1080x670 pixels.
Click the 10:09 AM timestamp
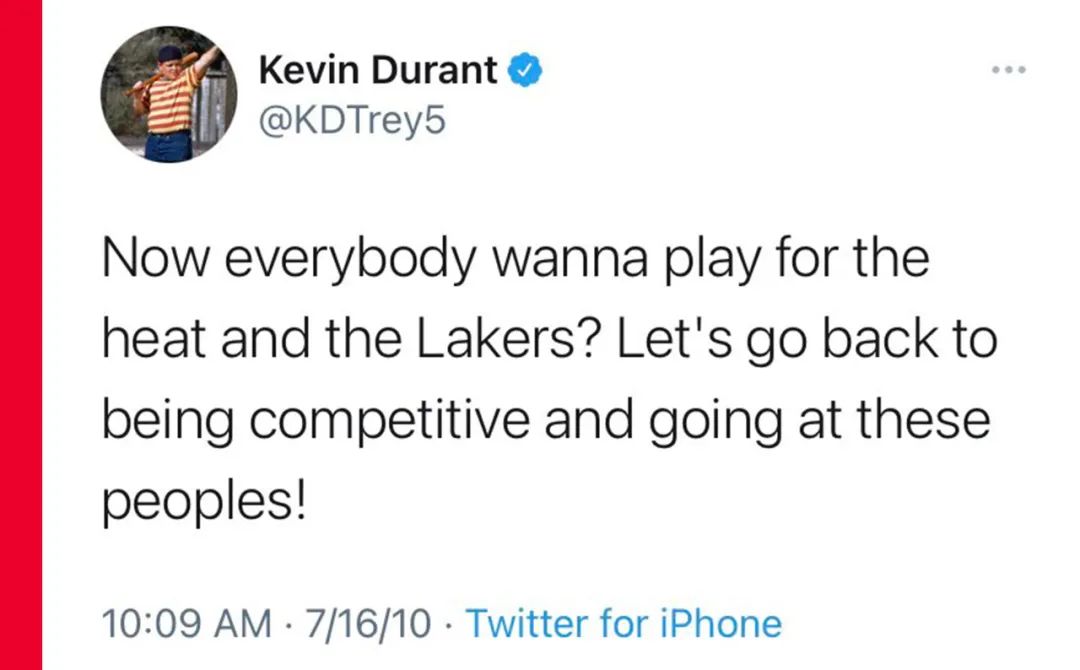pos(187,623)
